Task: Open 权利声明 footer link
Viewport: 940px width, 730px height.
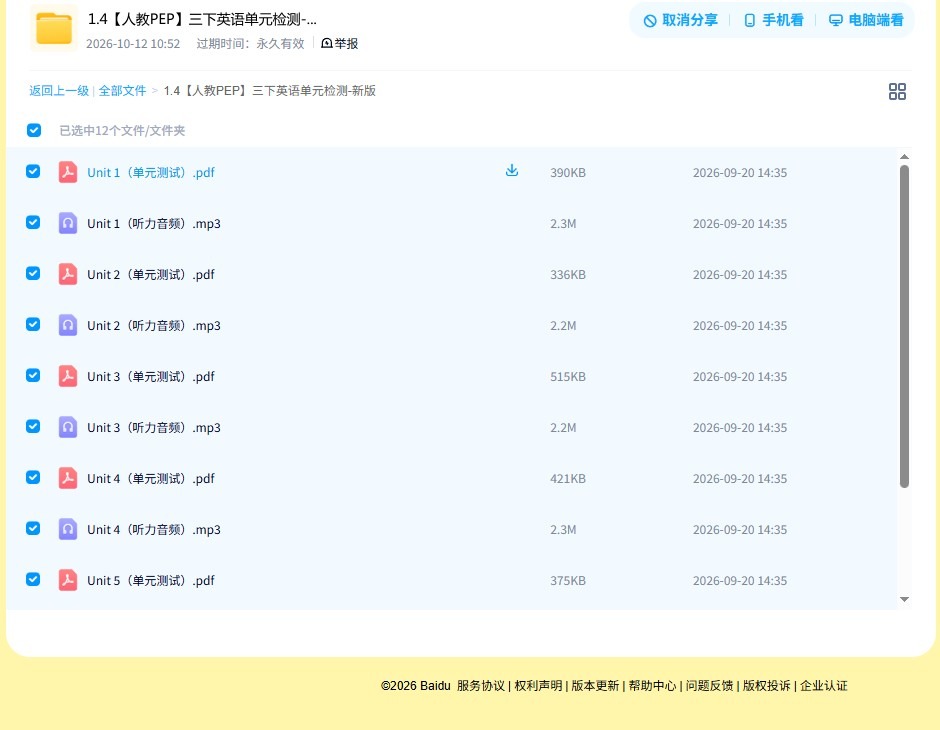Action: 538,686
